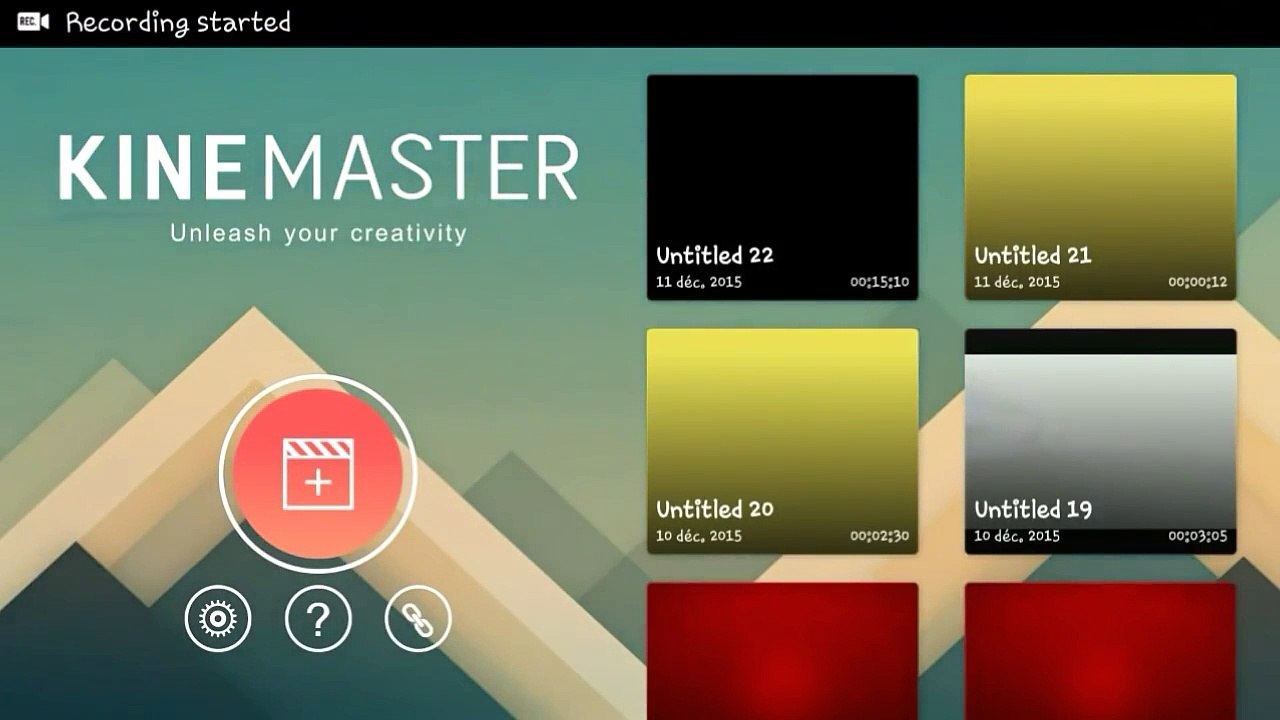The height and width of the screenshot is (720, 1280).
Task: Click the 00:03:05 duration label
Action: 1198,536
